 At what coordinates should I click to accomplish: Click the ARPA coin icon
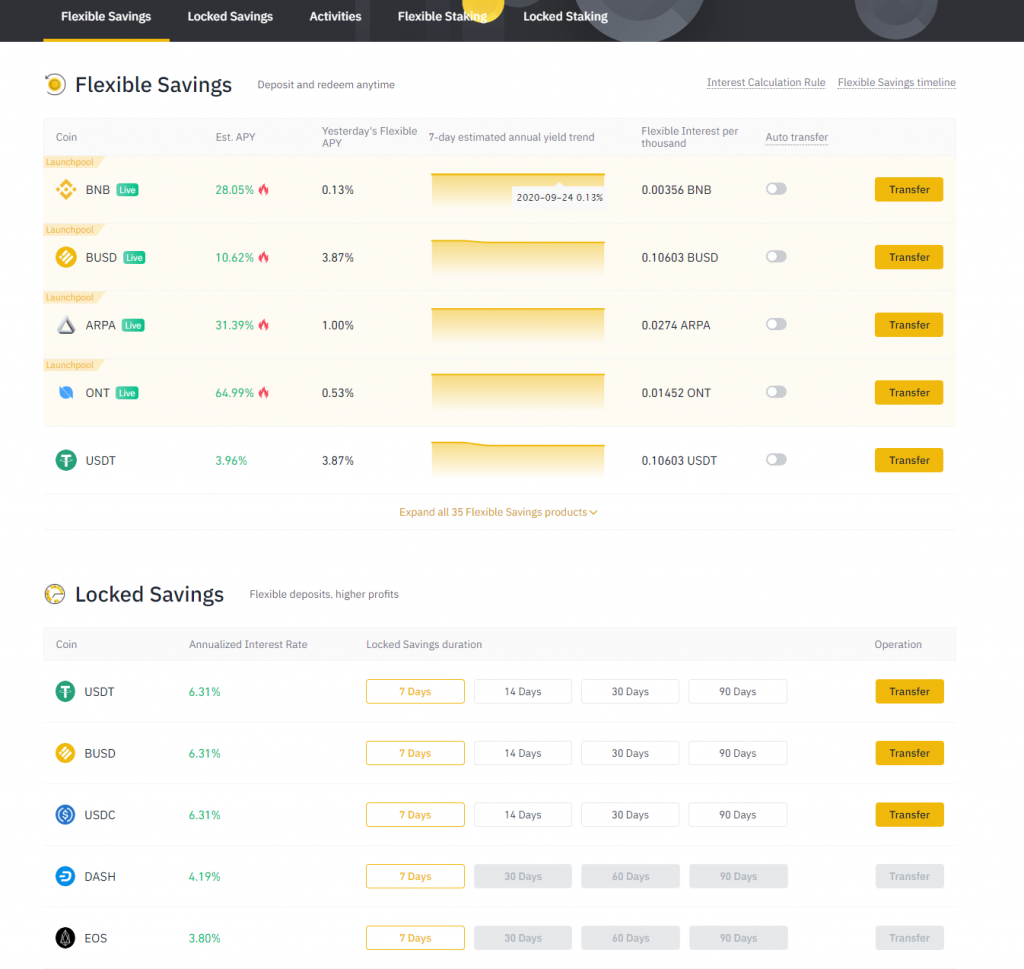coord(65,325)
